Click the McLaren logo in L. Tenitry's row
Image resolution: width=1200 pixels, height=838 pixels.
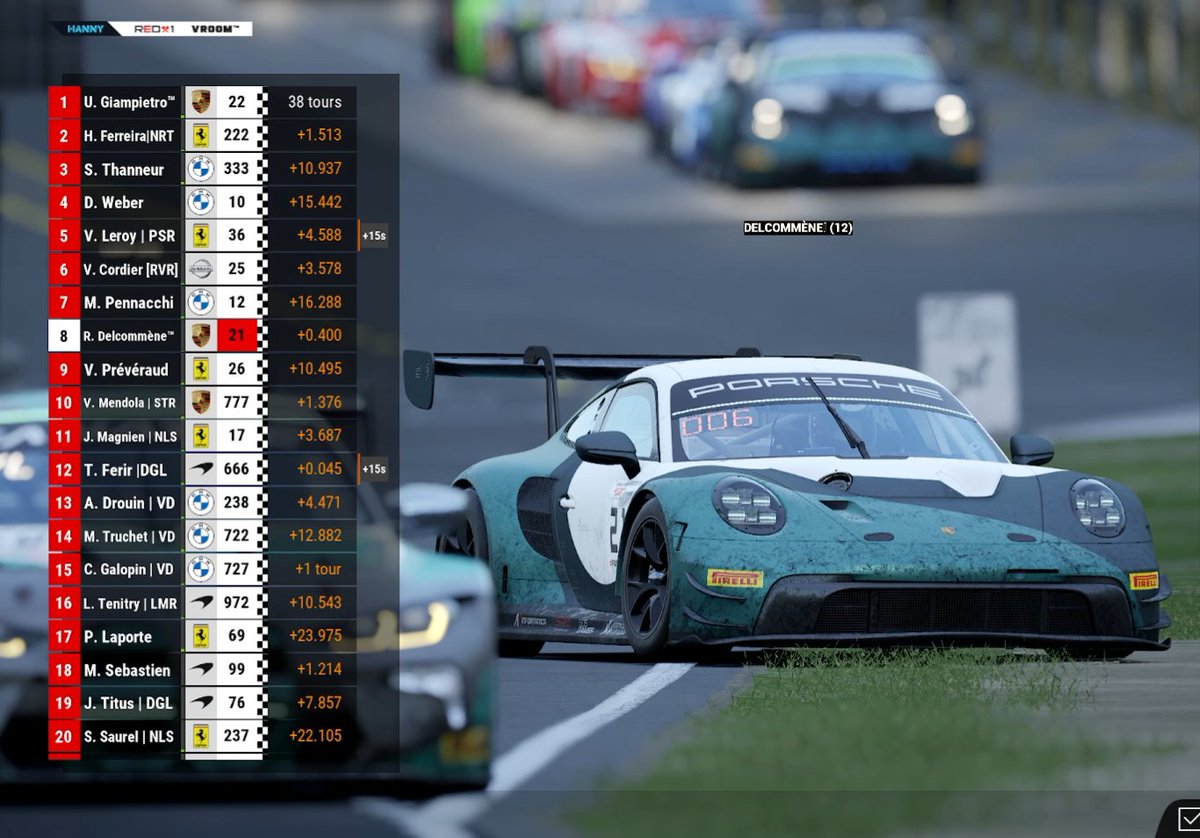pyautogui.click(x=201, y=603)
